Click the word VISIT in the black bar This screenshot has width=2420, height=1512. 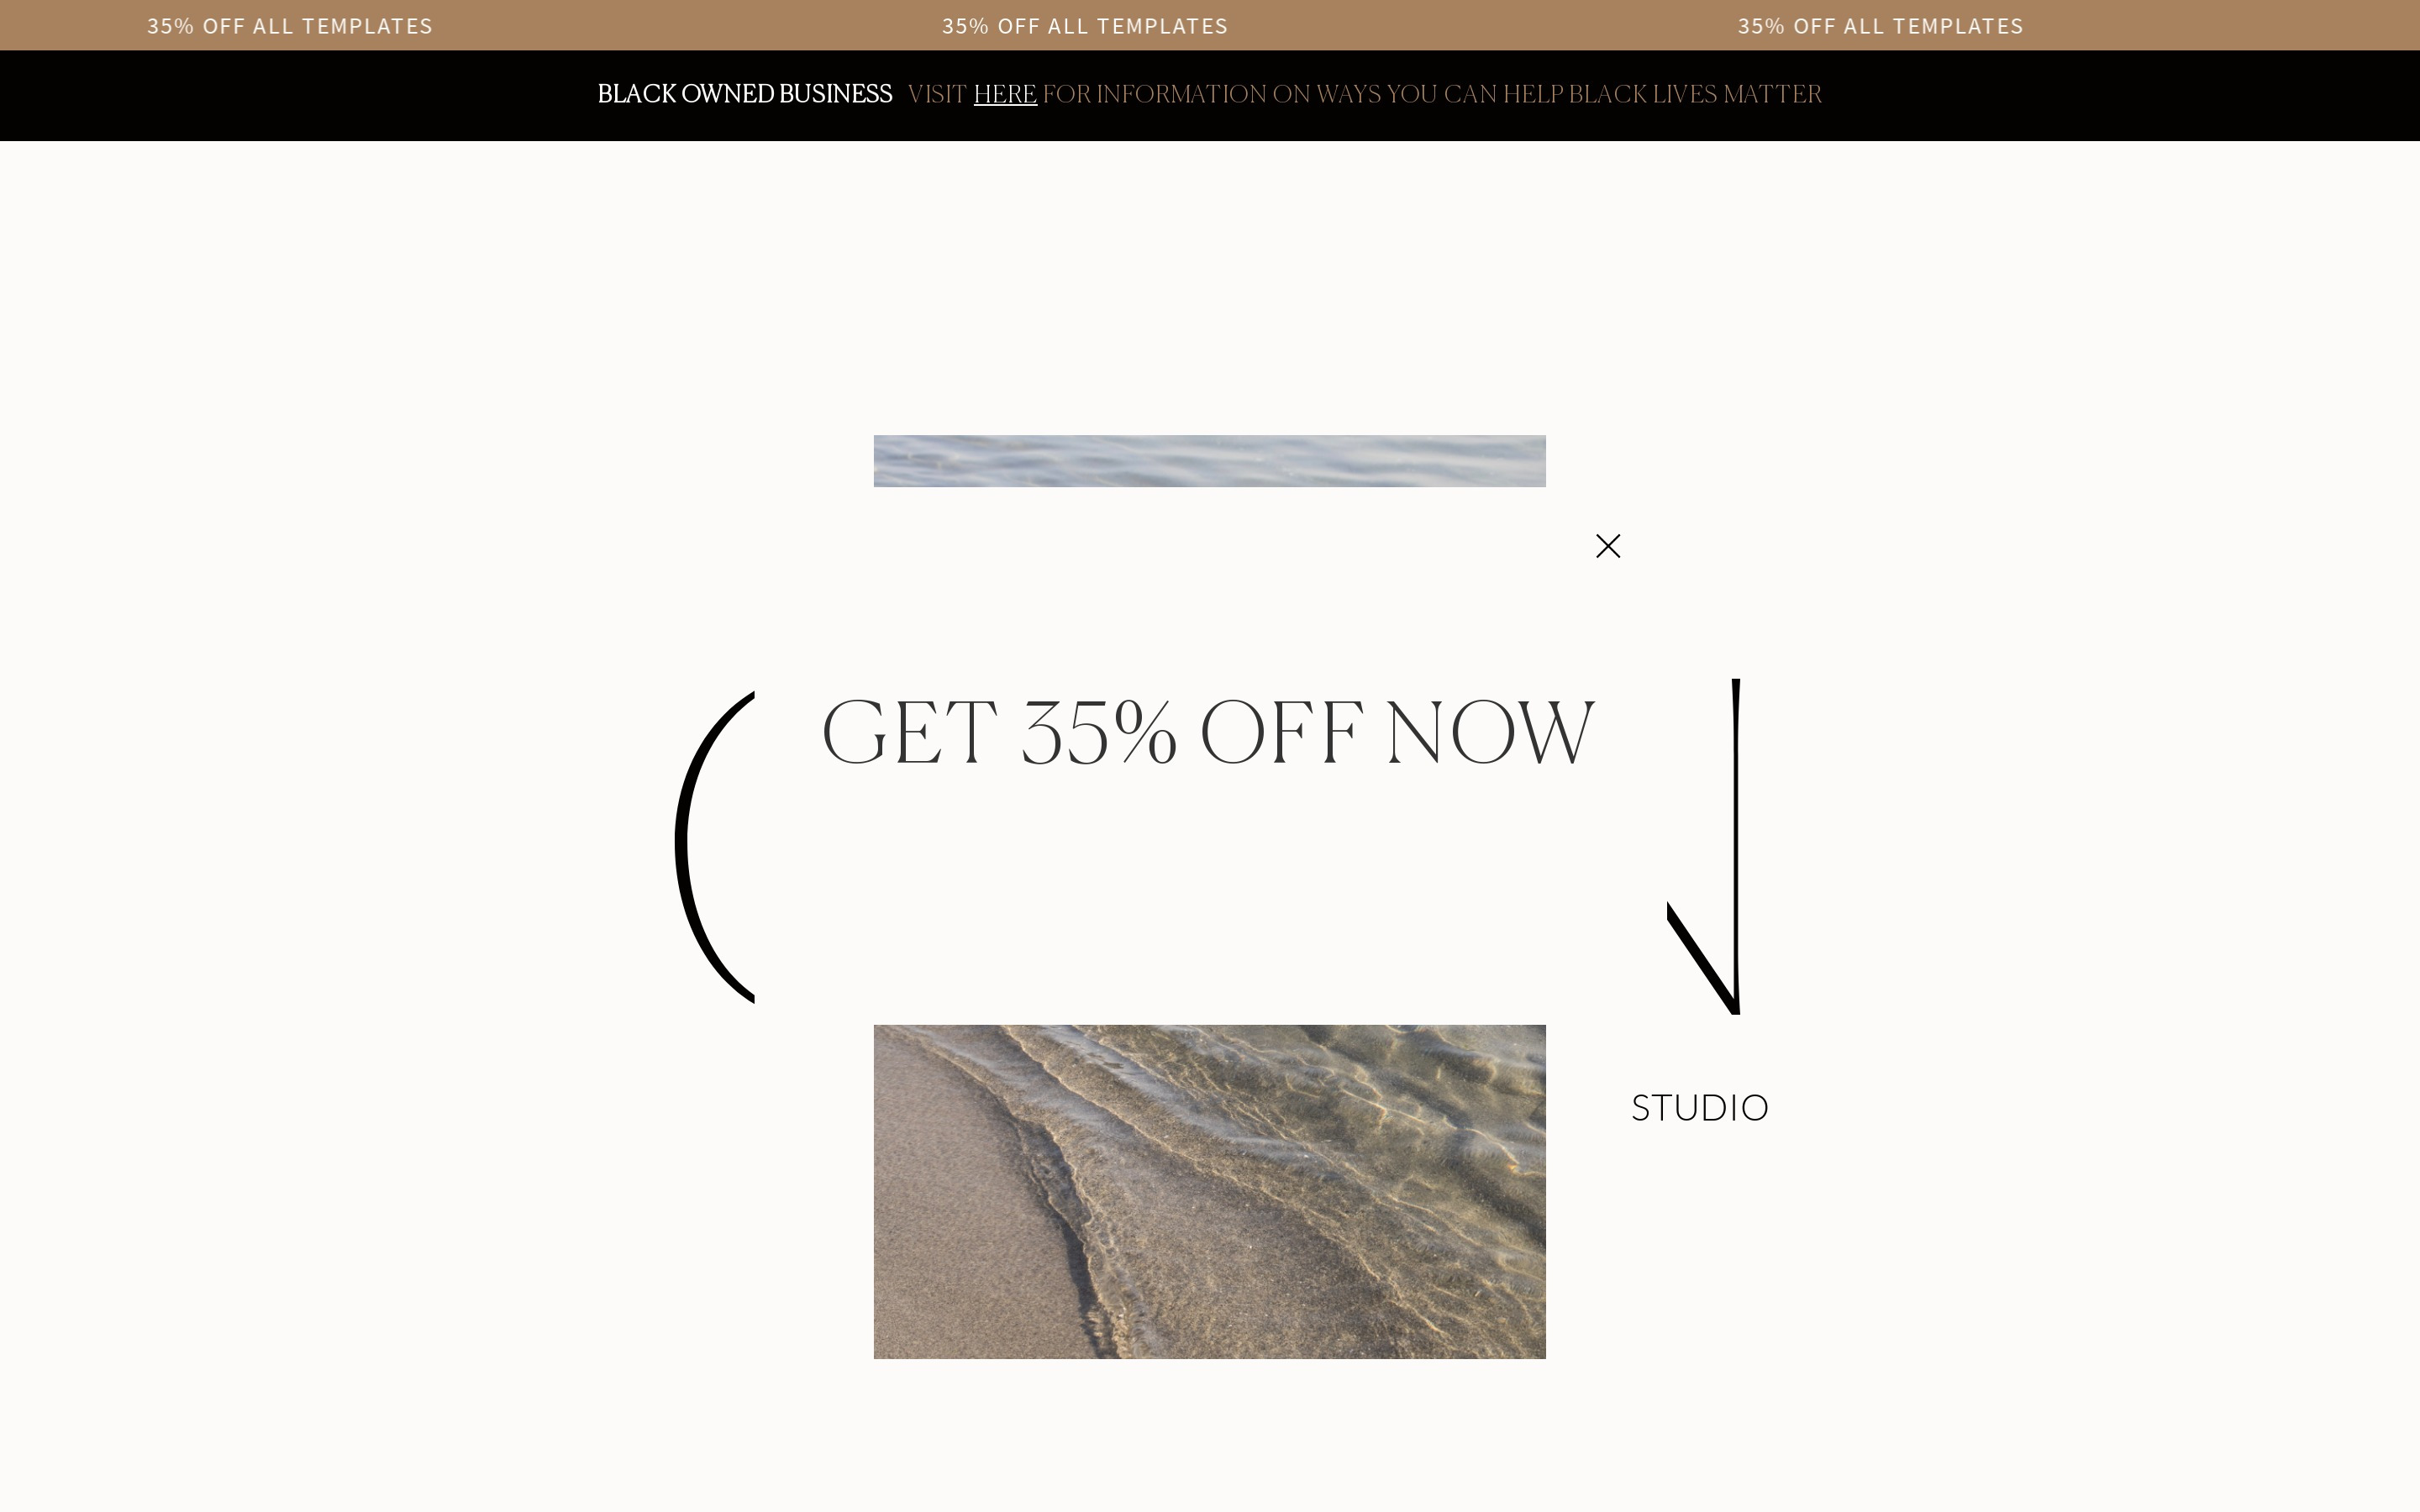coord(937,94)
